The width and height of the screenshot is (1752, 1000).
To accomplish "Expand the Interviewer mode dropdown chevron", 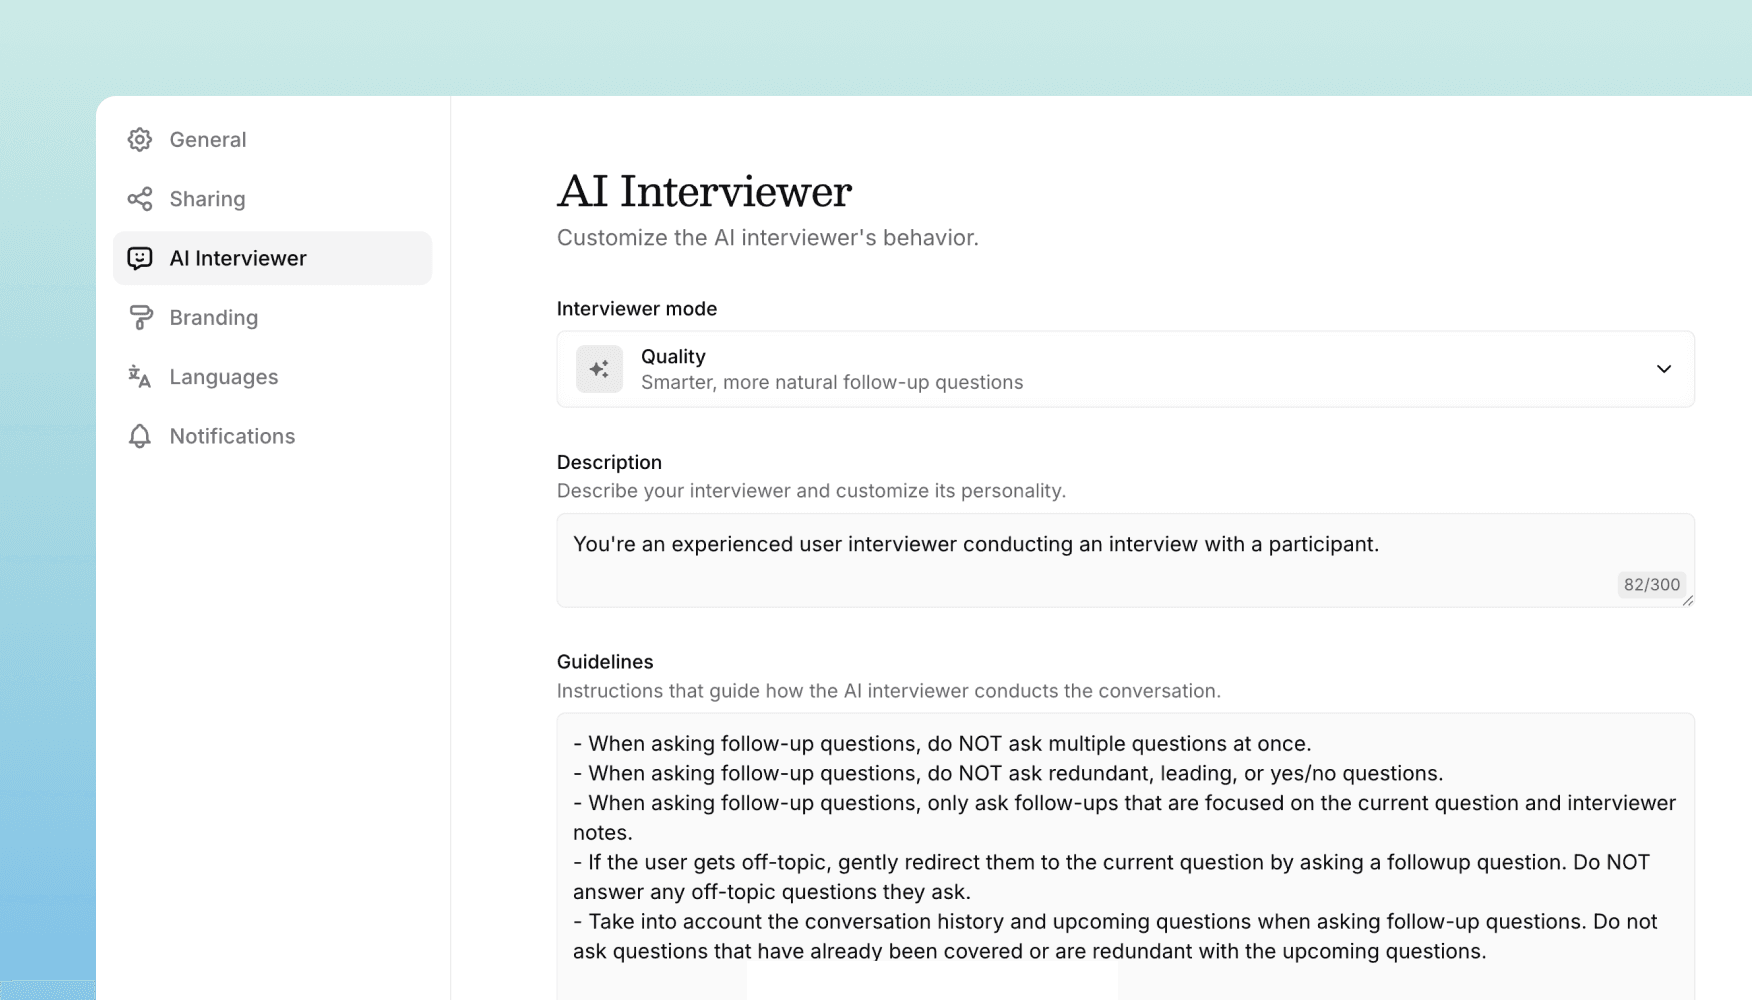I will pyautogui.click(x=1664, y=369).
